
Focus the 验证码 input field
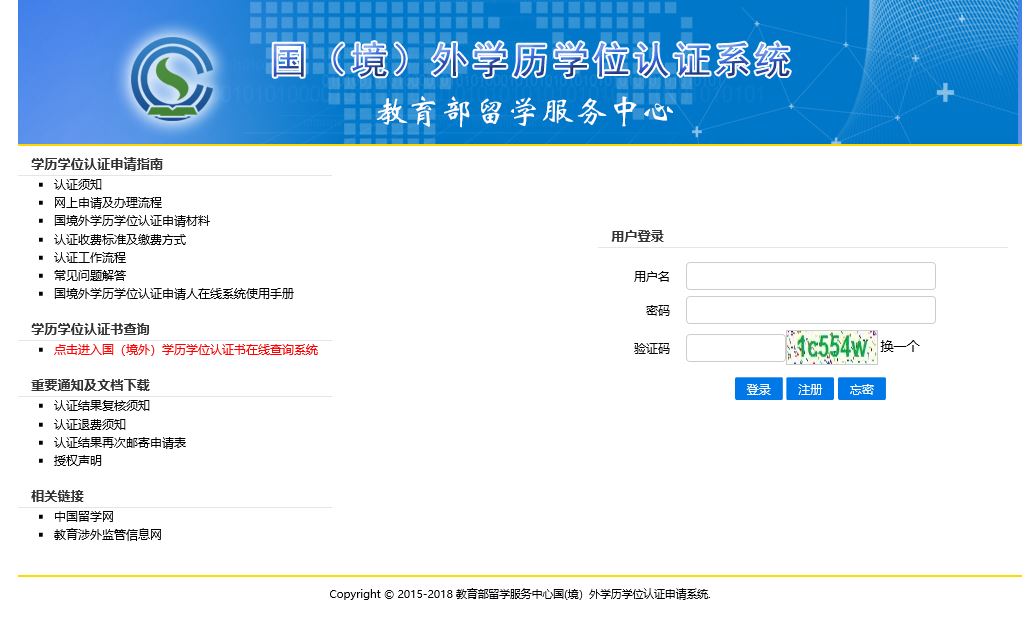click(x=736, y=348)
